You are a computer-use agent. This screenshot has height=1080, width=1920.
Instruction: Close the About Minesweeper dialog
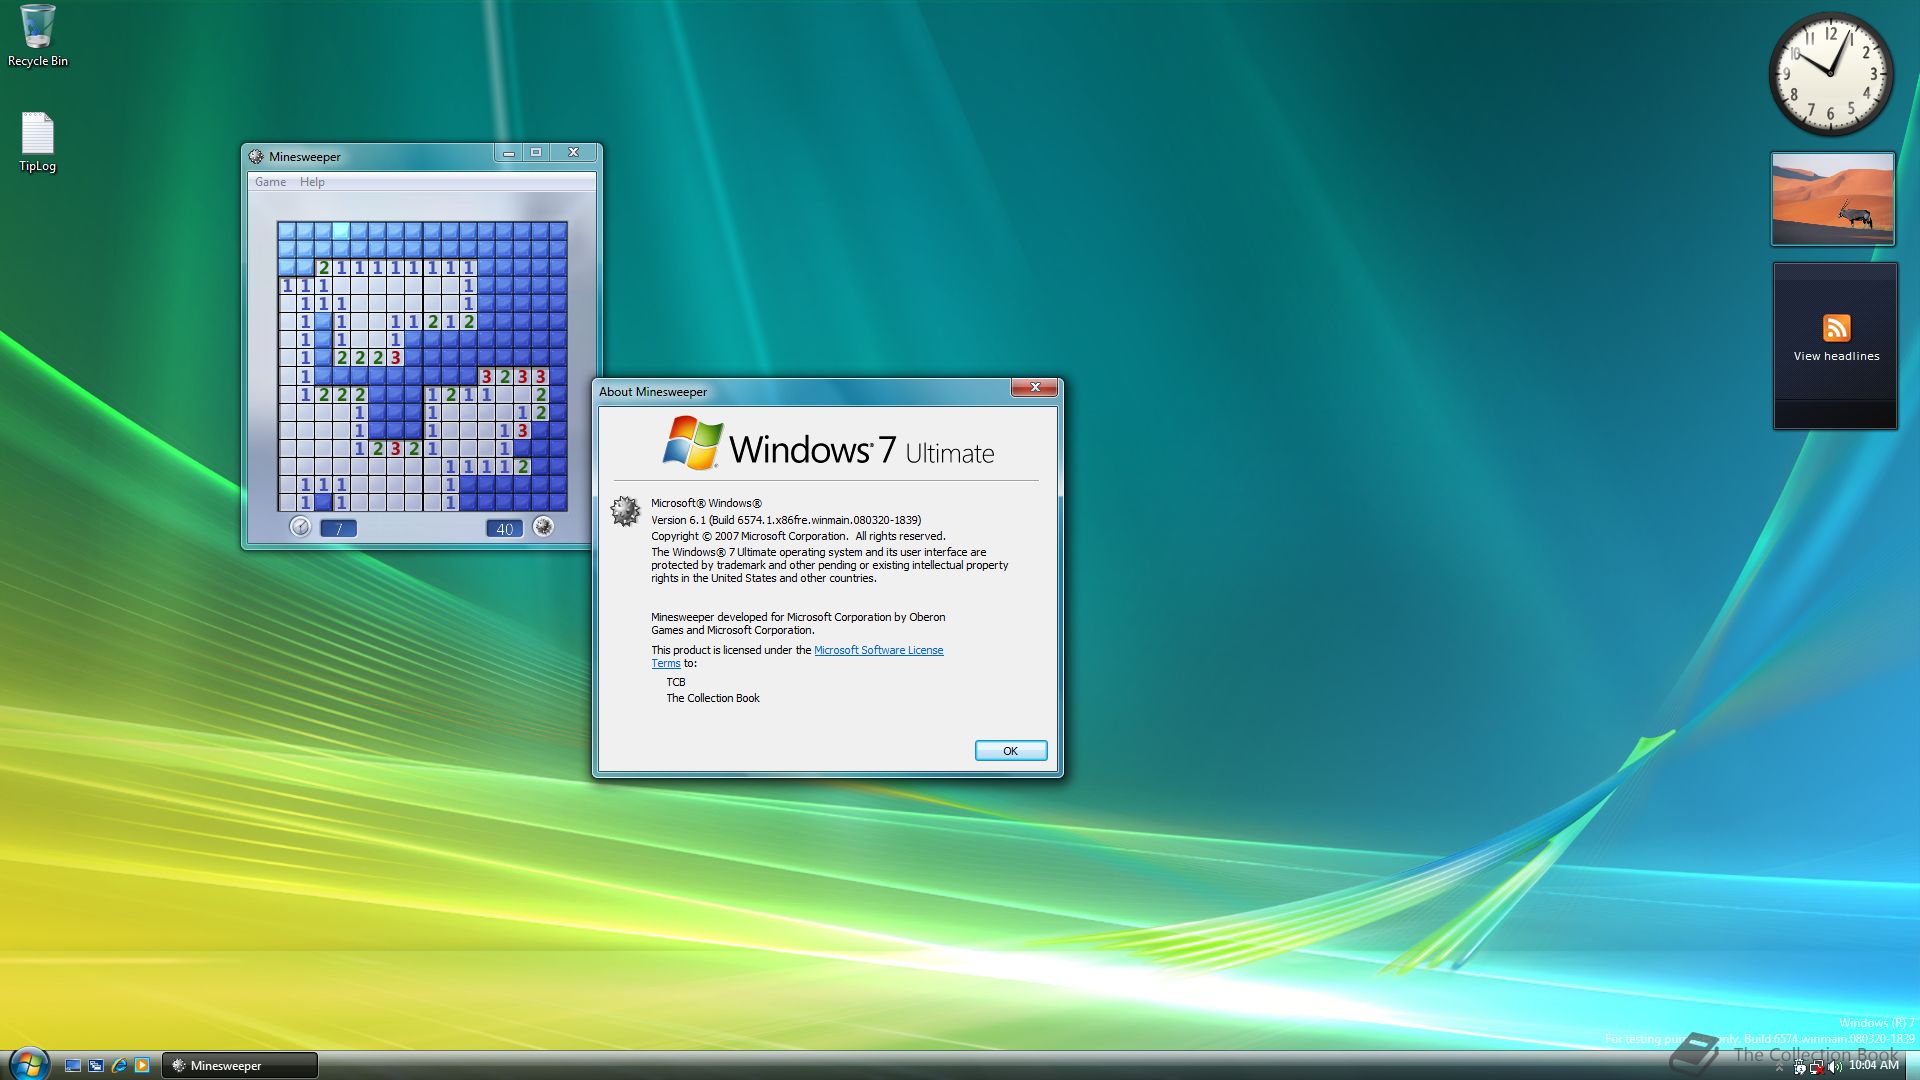tap(1035, 387)
